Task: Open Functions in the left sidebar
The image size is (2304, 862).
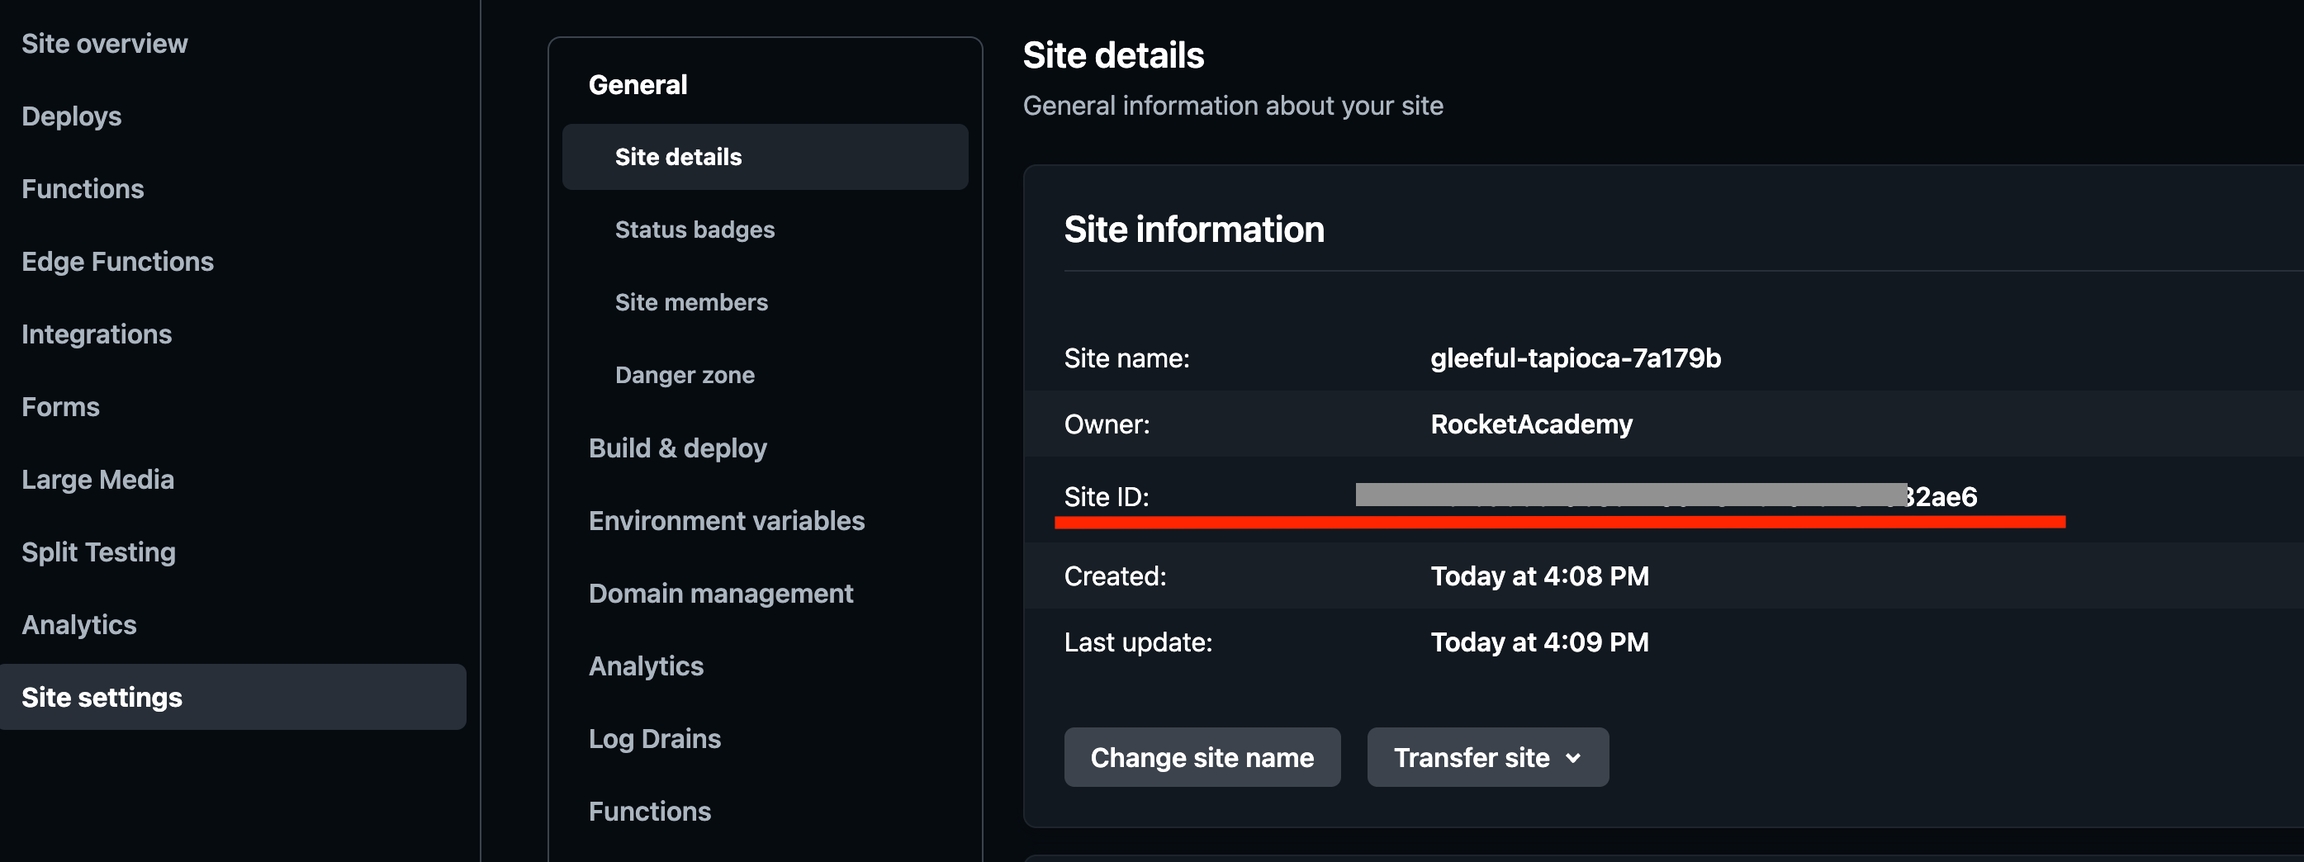Action: pos(83,189)
